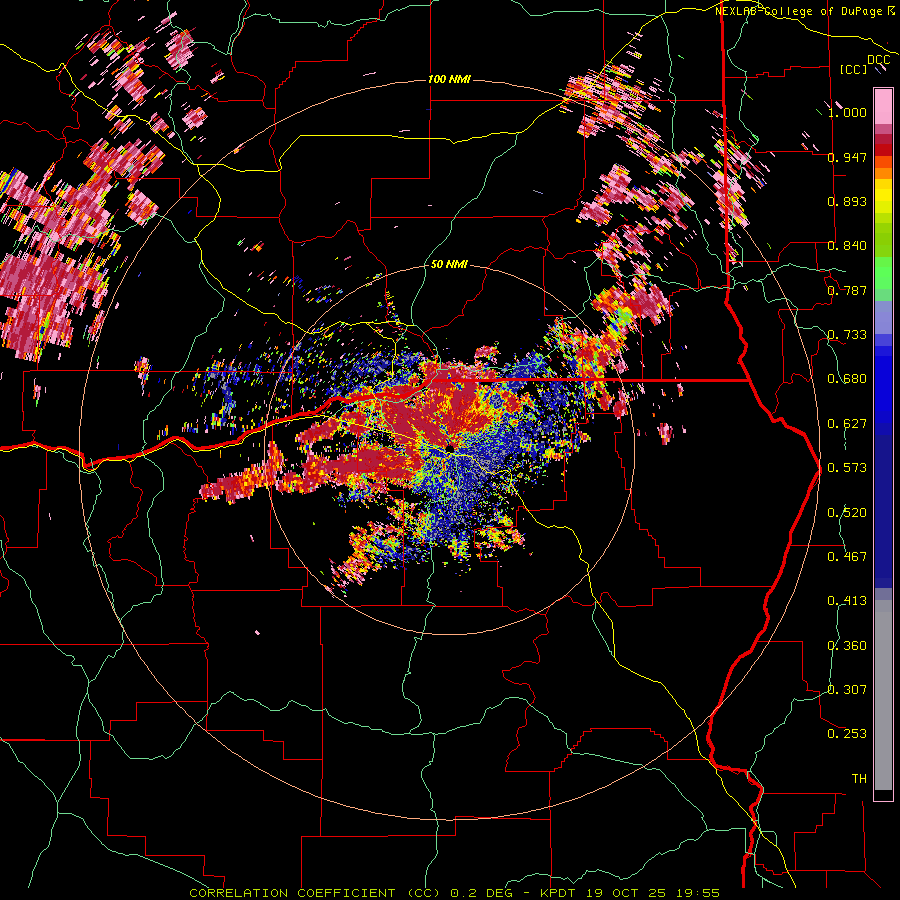900x900 pixels.
Task: Click the TH threshold label on the scale
Action: tap(859, 779)
